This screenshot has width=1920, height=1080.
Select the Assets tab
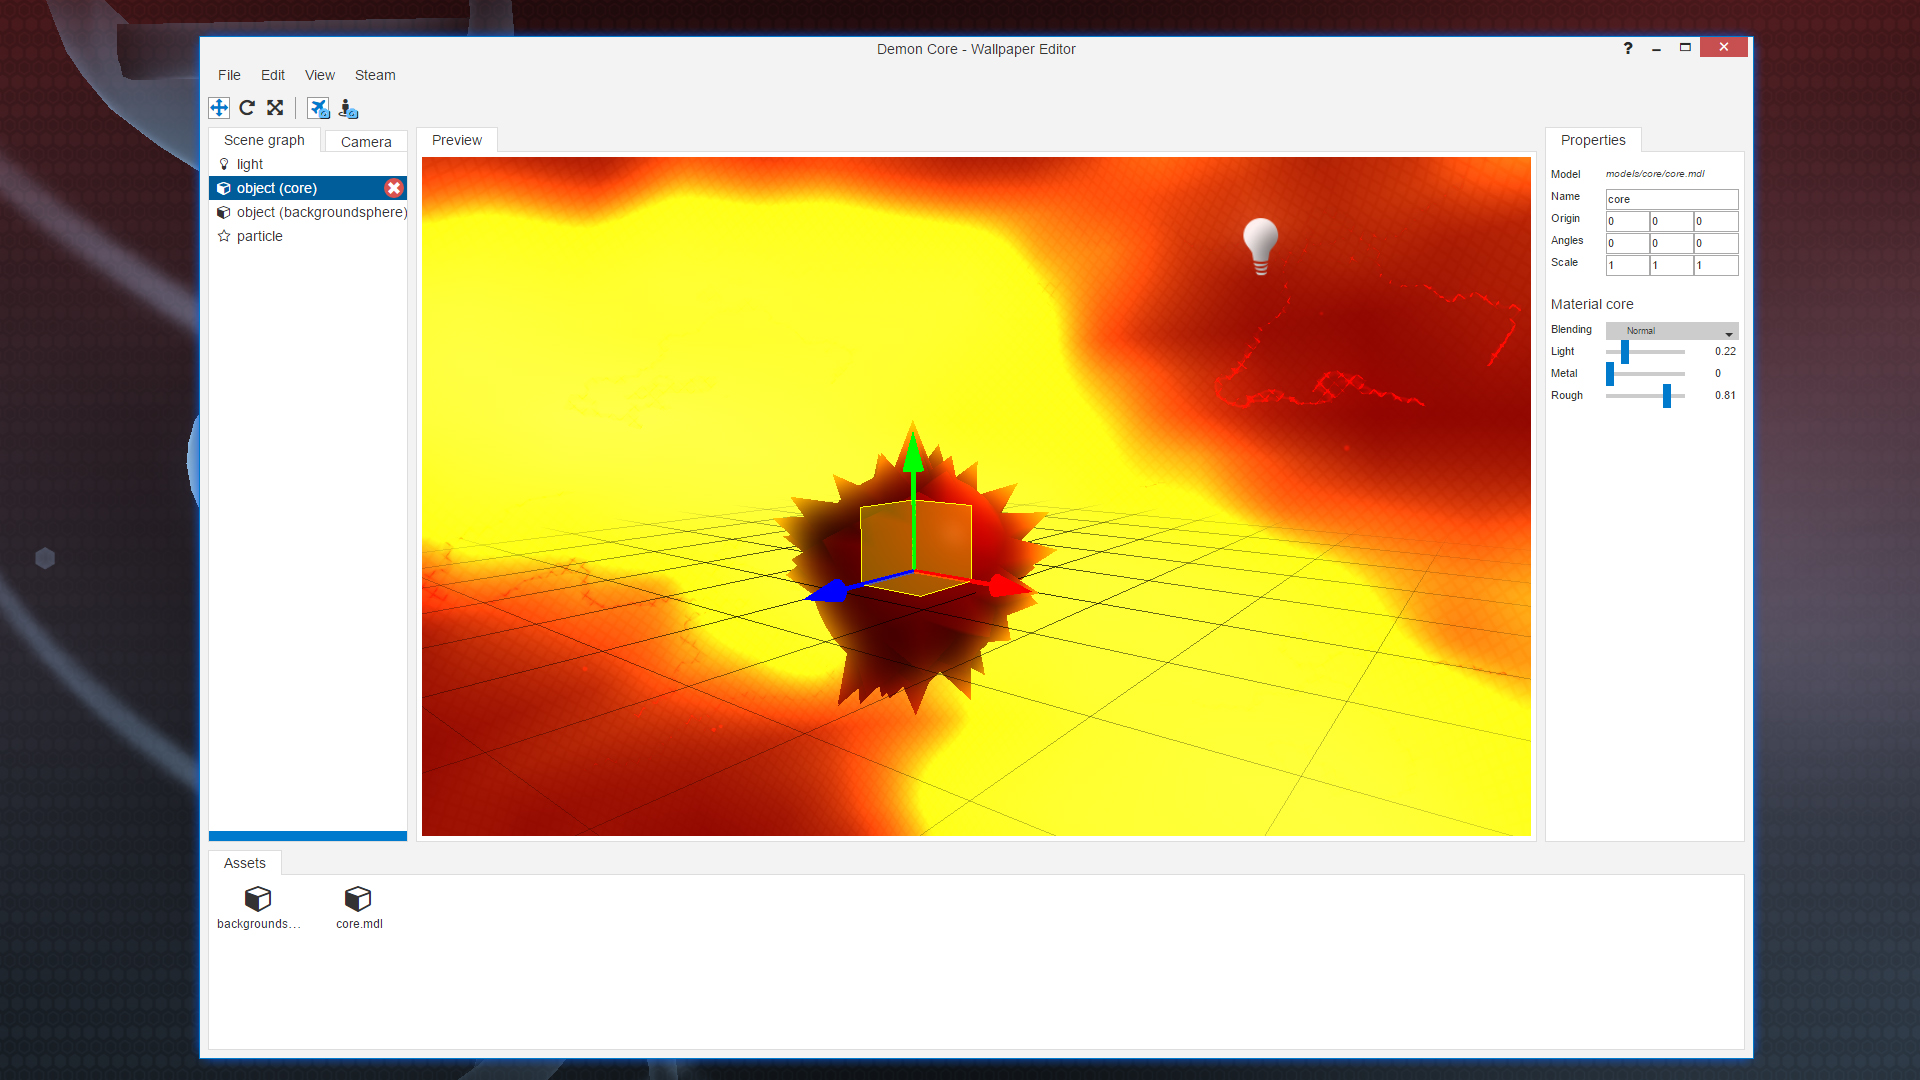(245, 863)
